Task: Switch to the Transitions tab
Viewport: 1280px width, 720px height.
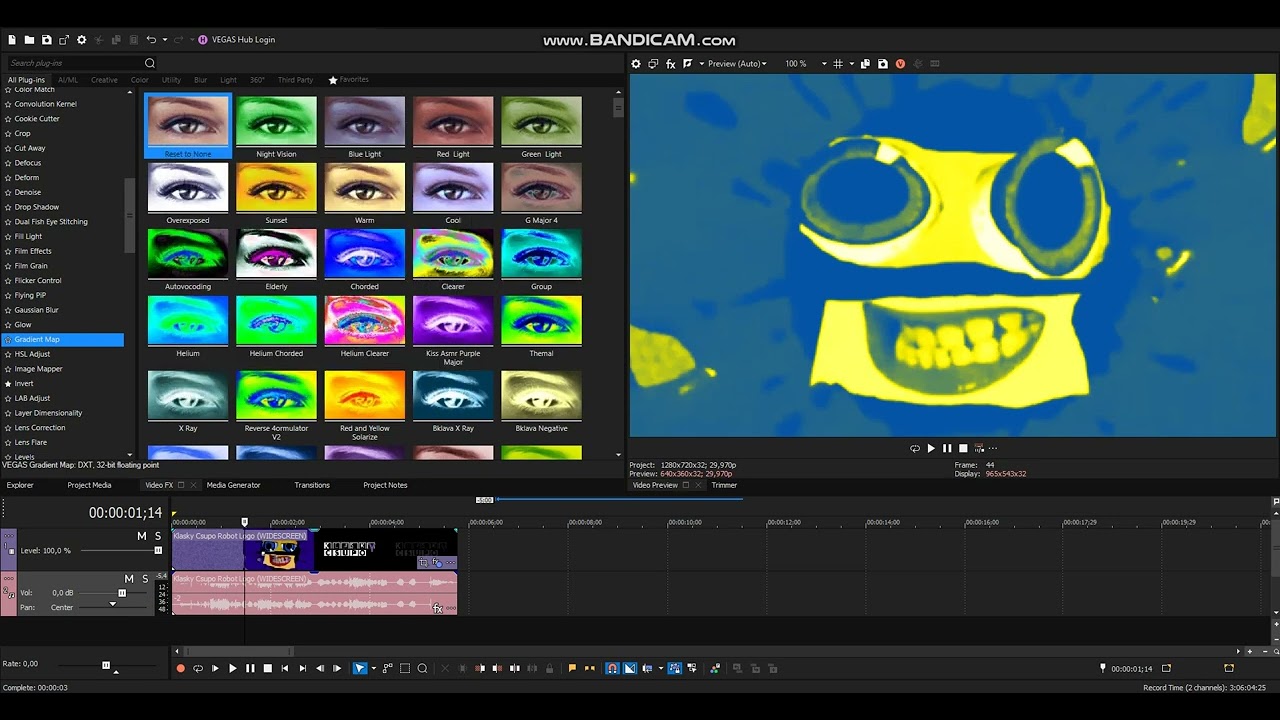Action: pos(312,485)
